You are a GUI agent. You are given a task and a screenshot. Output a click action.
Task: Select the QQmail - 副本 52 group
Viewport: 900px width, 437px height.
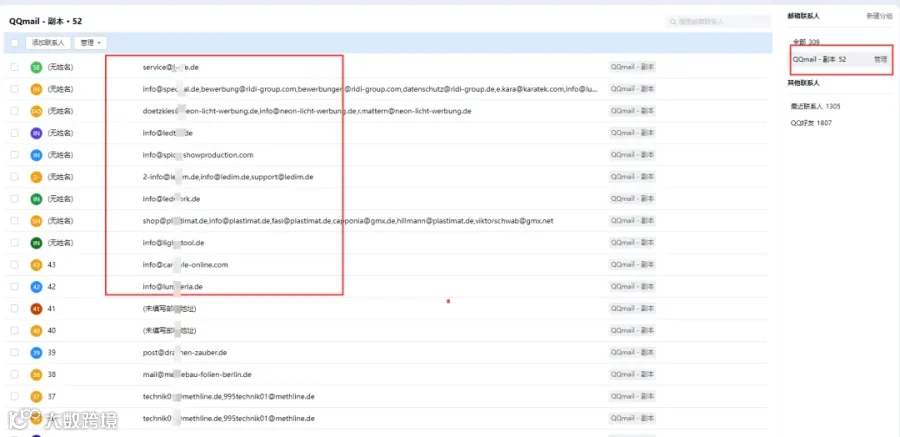point(819,59)
